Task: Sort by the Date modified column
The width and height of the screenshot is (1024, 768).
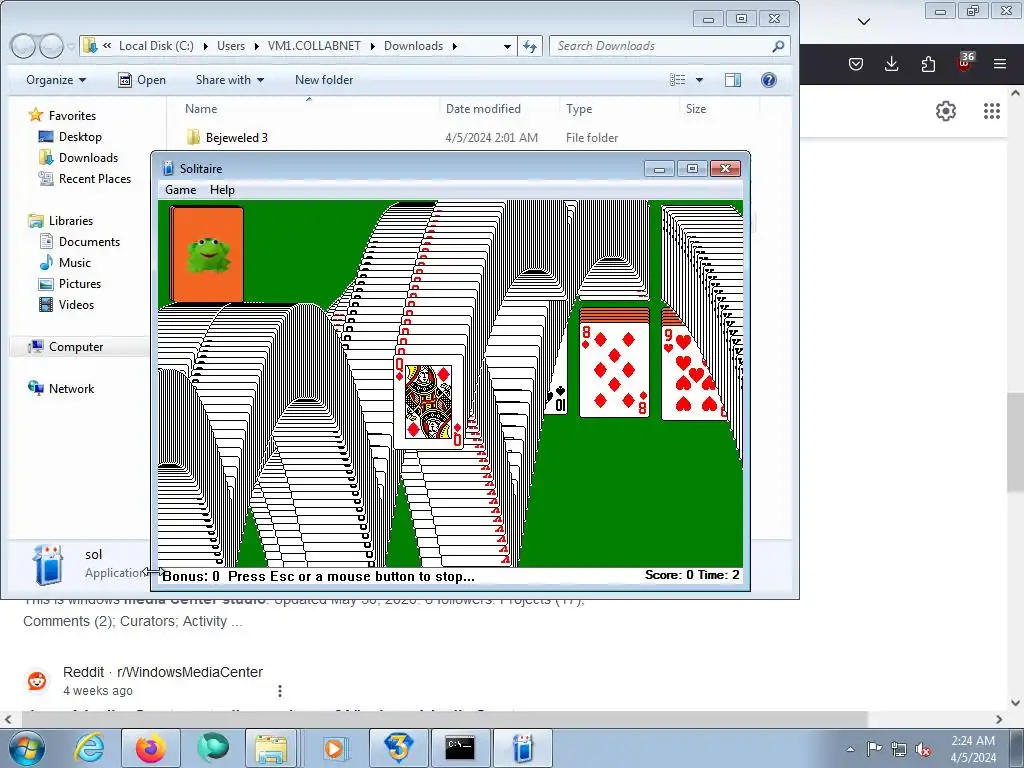Action: click(483, 109)
